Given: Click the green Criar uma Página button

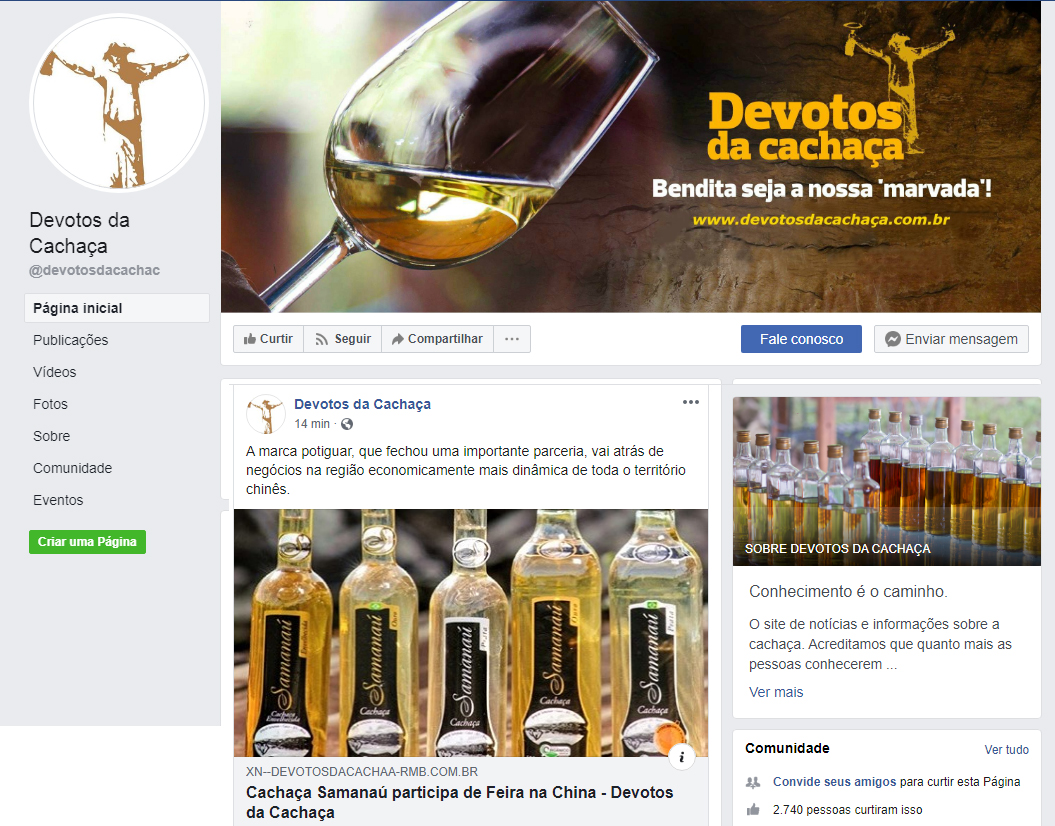Looking at the screenshot, I should (x=87, y=542).
